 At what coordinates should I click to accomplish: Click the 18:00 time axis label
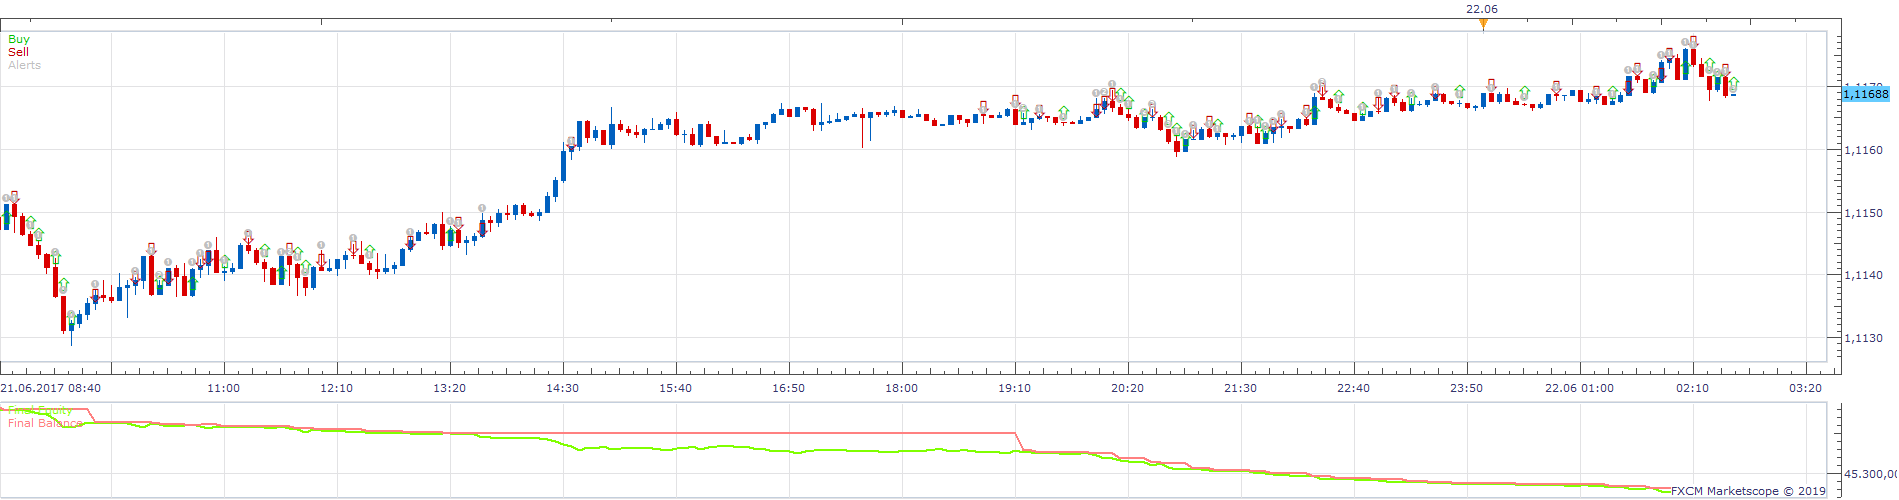(901, 388)
